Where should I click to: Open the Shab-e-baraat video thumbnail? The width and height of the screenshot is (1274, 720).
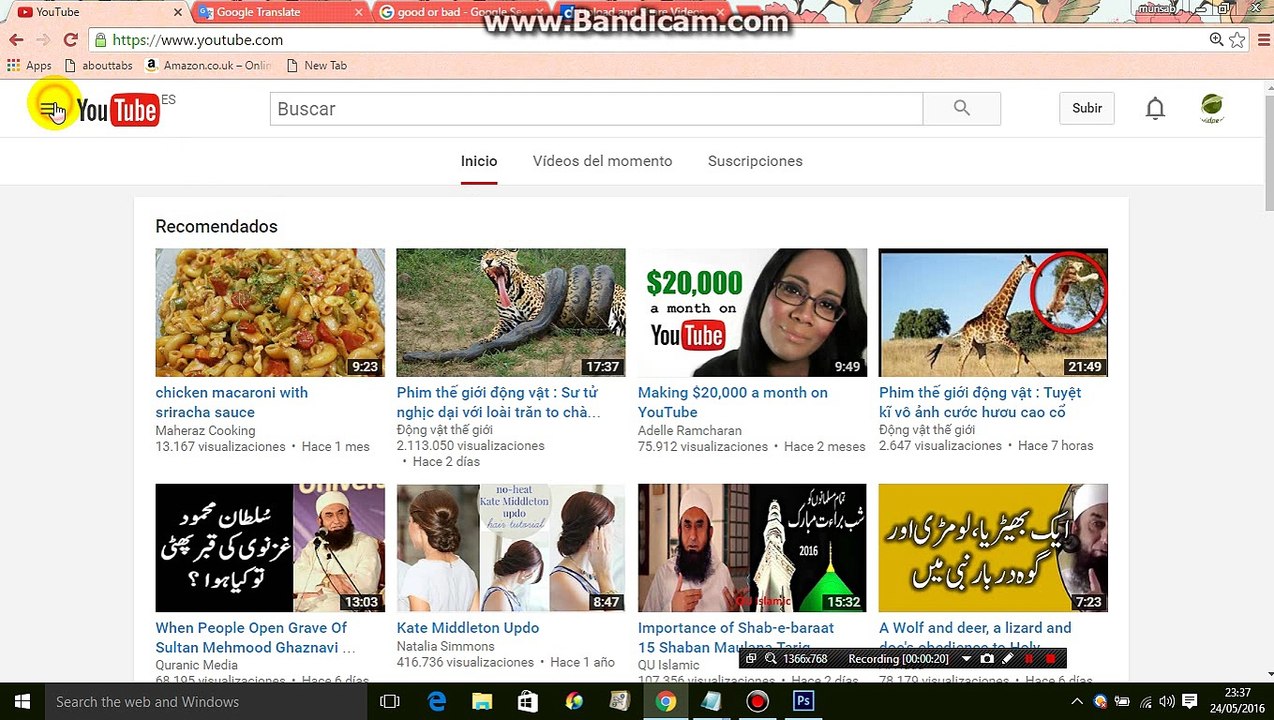click(x=752, y=548)
